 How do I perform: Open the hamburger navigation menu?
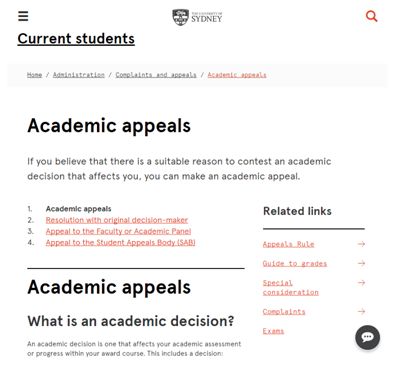pyautogui.click(x=23, y=16)
